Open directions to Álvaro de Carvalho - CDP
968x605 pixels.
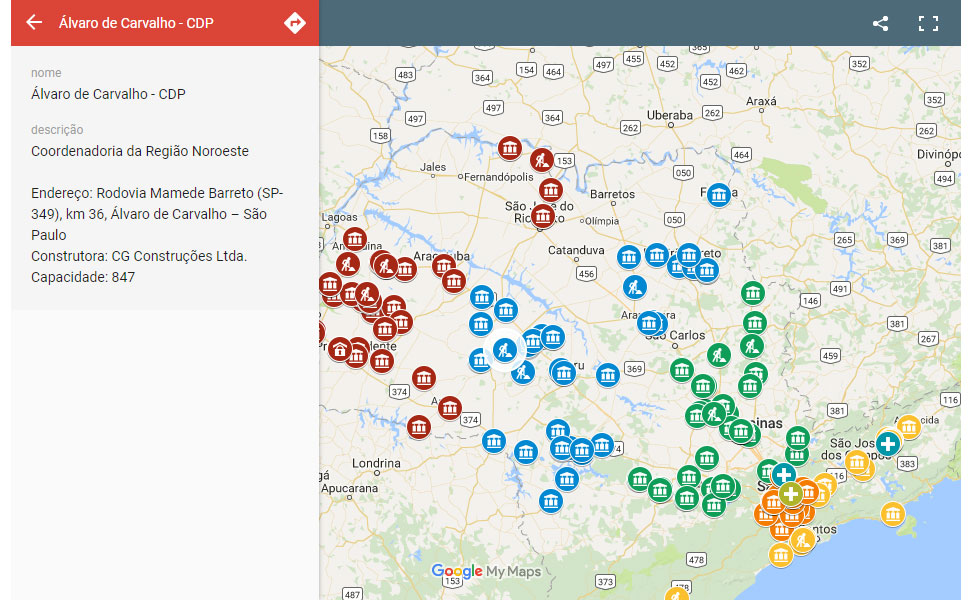click(294, 23)
